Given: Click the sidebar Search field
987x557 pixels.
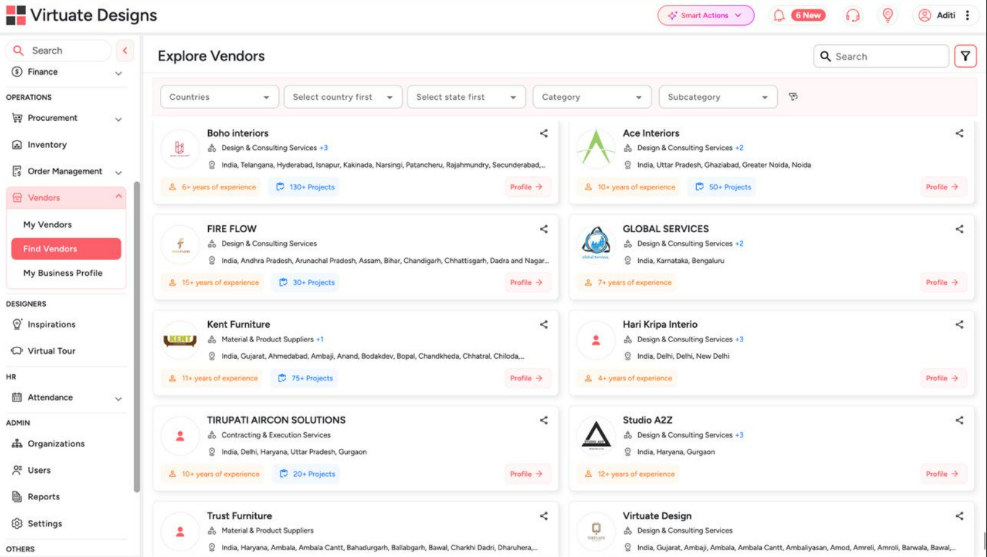Looking at the screenshot, I should tap(59, 50).
